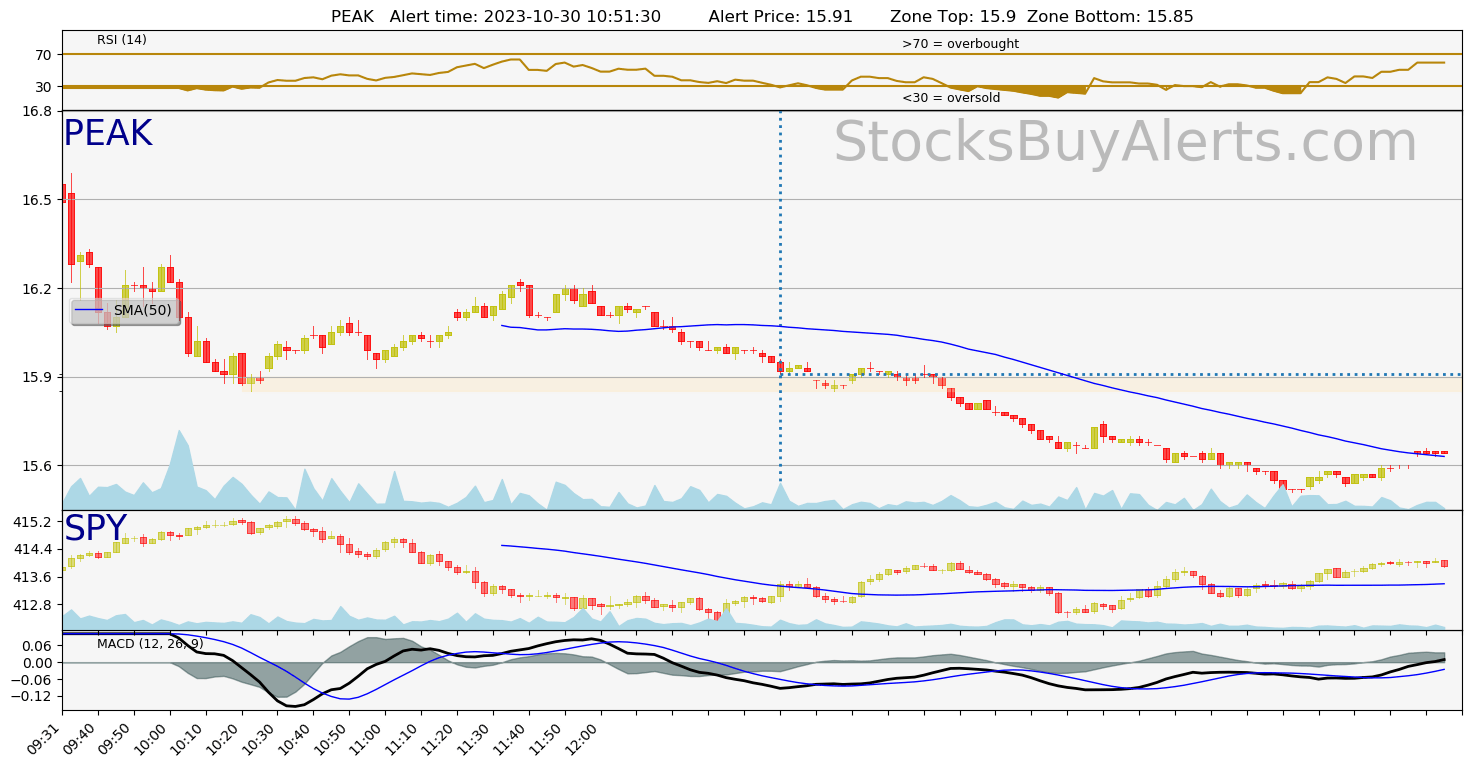Image resolution: width=1476 pixels, height=768 pixels.
Task: Click the PEAK ticker label in the price panel
Action: coord(107,134)
